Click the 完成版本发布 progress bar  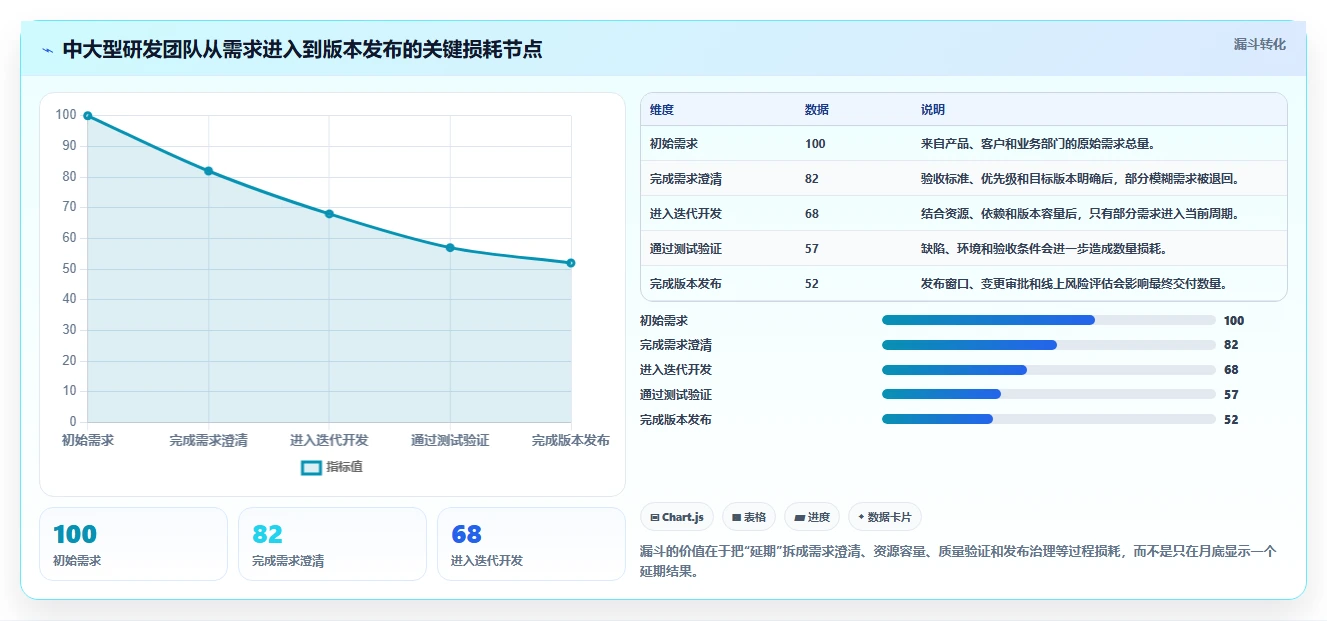(1049, 420)
